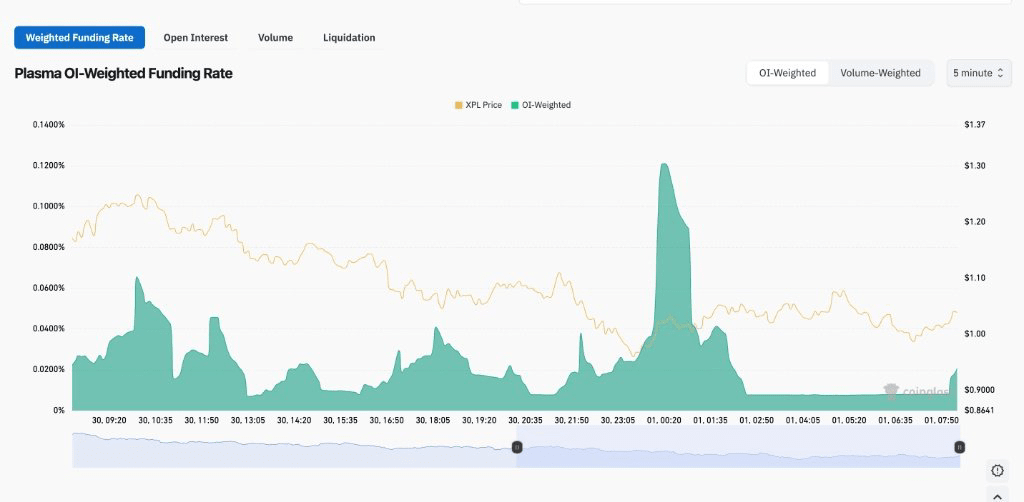Click the right range slider handle

coord(958,447)
